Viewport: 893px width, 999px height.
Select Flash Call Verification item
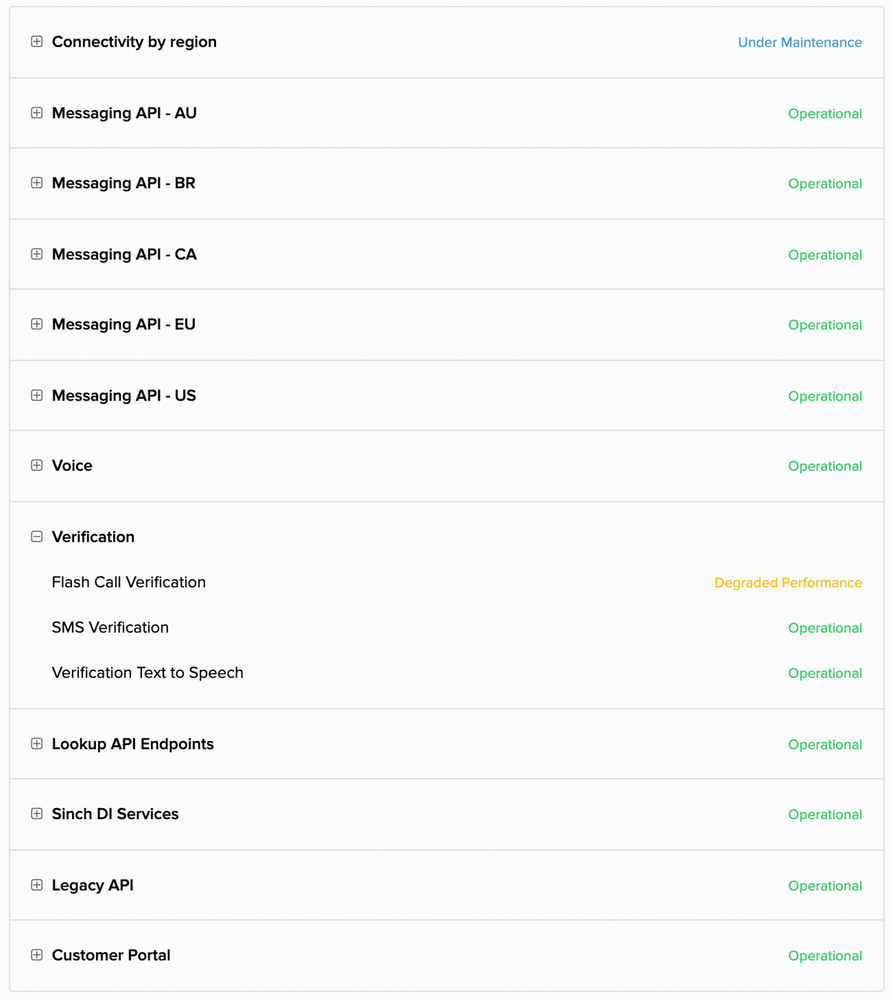[129, 582]
